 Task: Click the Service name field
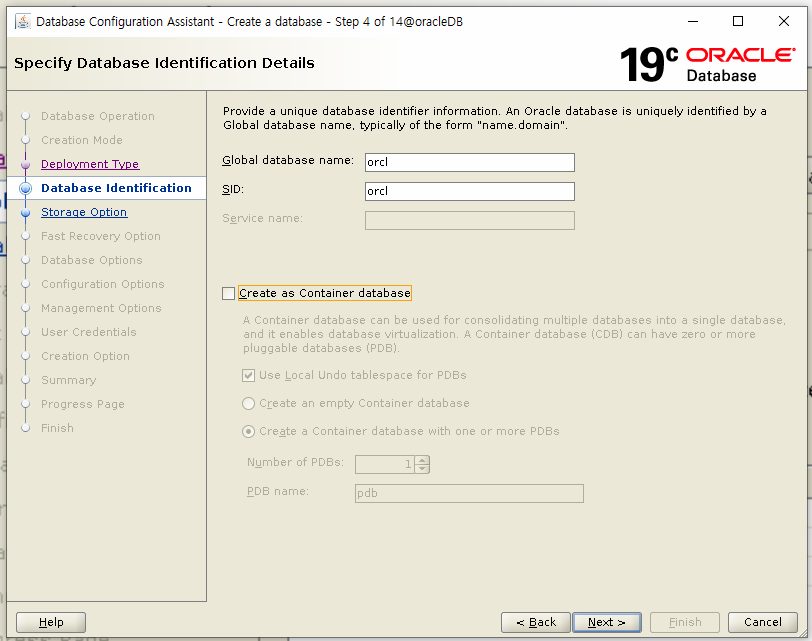coord(470,220)
